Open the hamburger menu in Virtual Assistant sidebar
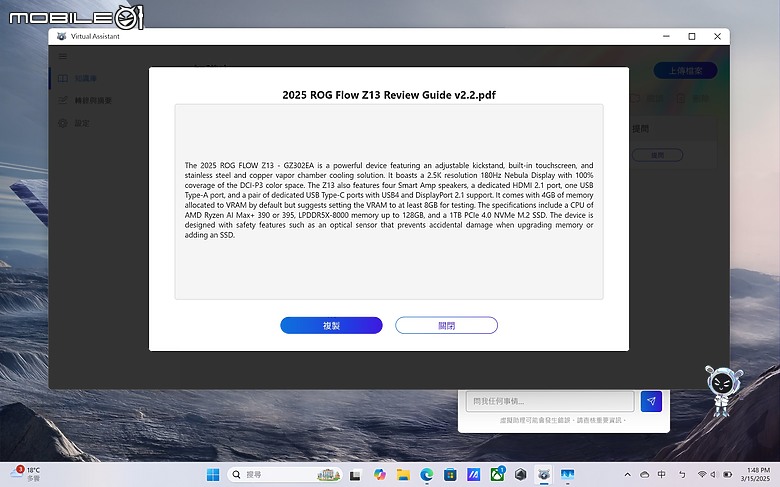The image size is (780, 487). (63, 56)
